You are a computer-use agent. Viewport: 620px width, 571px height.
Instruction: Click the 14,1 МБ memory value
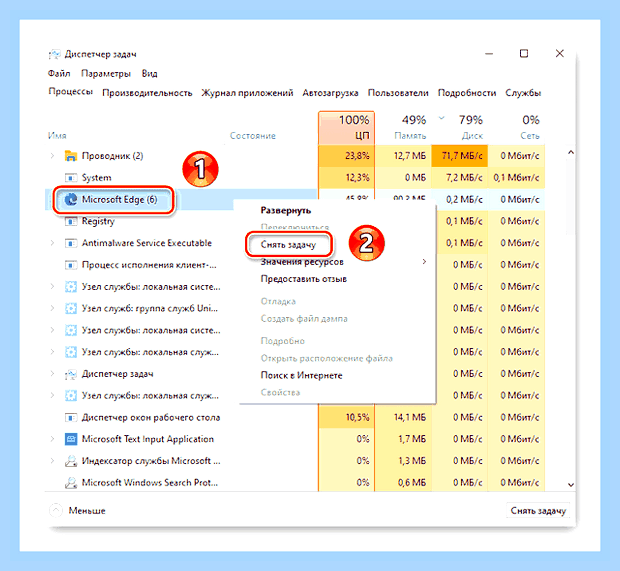[x=410, y=417]
